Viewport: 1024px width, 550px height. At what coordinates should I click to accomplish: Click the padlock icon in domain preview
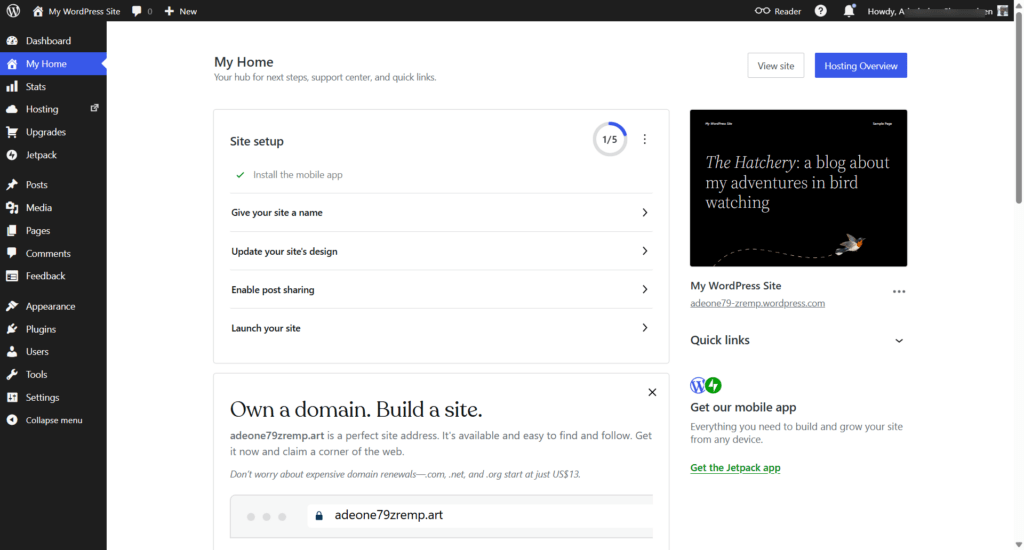319,515
